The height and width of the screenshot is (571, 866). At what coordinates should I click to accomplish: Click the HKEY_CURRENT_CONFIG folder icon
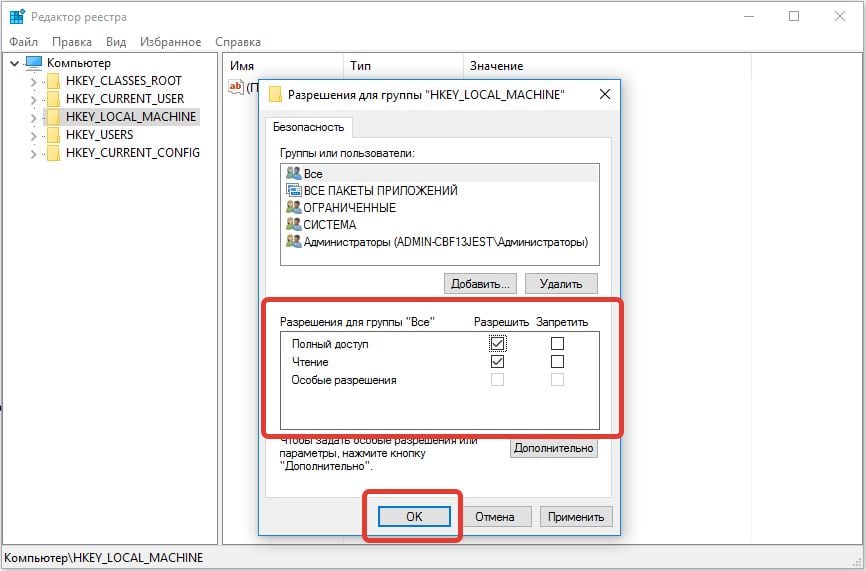pyautogui.click(x=53, y=153)
